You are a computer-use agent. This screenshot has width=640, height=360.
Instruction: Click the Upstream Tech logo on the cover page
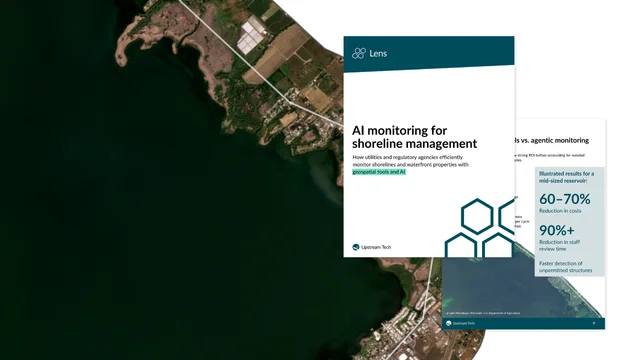pos(356,247)
